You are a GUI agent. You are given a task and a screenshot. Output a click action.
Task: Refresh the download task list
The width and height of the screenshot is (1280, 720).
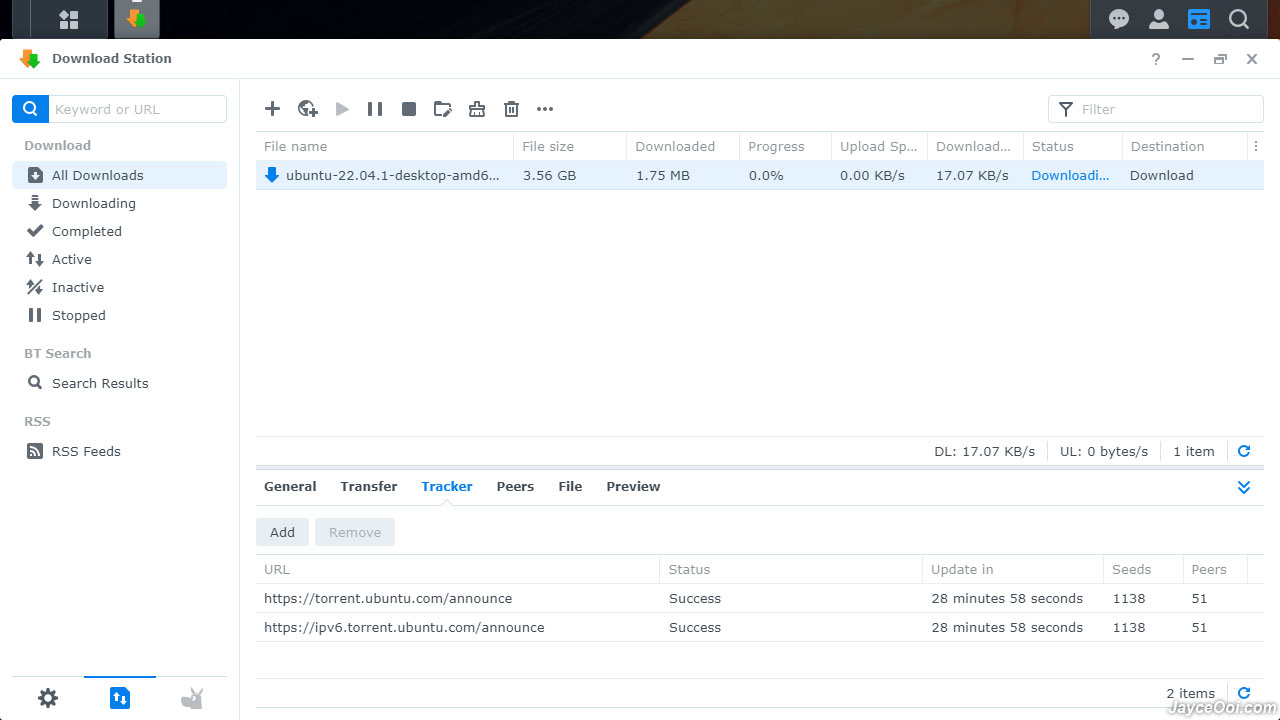[1244, 451]
